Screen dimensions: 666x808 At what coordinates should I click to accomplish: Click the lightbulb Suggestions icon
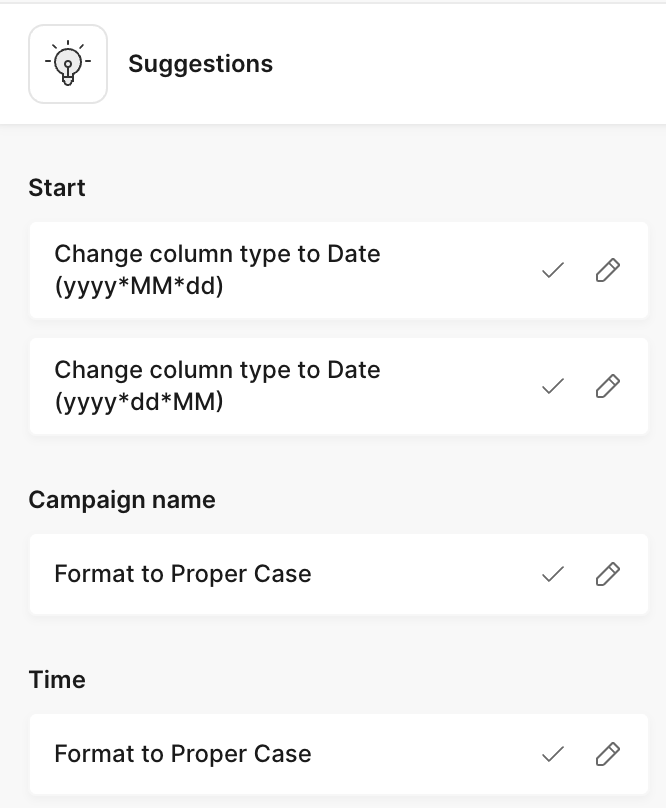pyautogui.click(x=68, y=64)
